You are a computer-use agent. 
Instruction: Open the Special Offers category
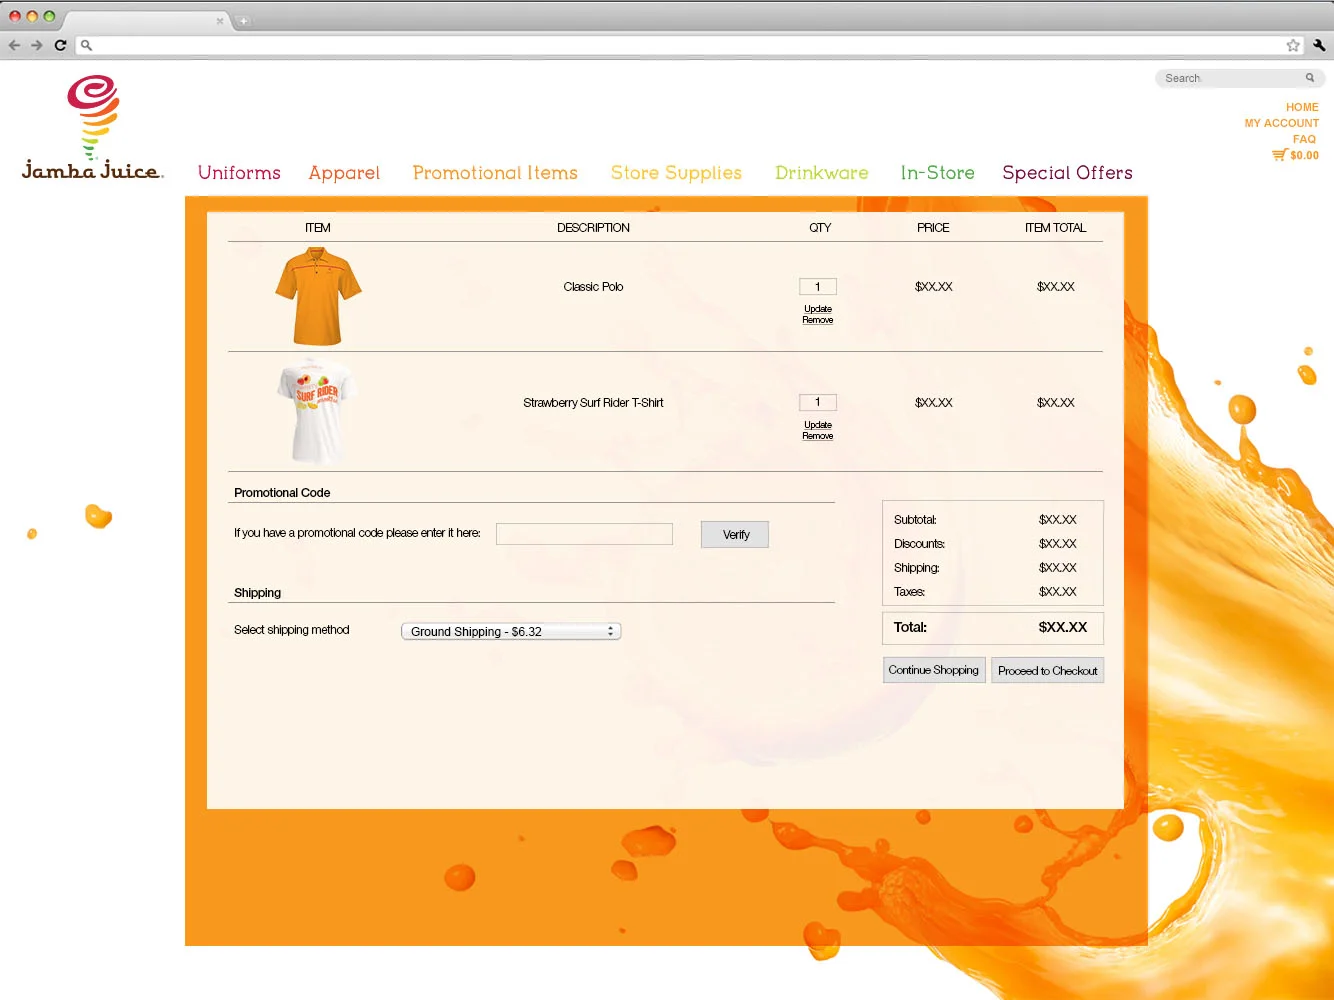coord(1067,173)
